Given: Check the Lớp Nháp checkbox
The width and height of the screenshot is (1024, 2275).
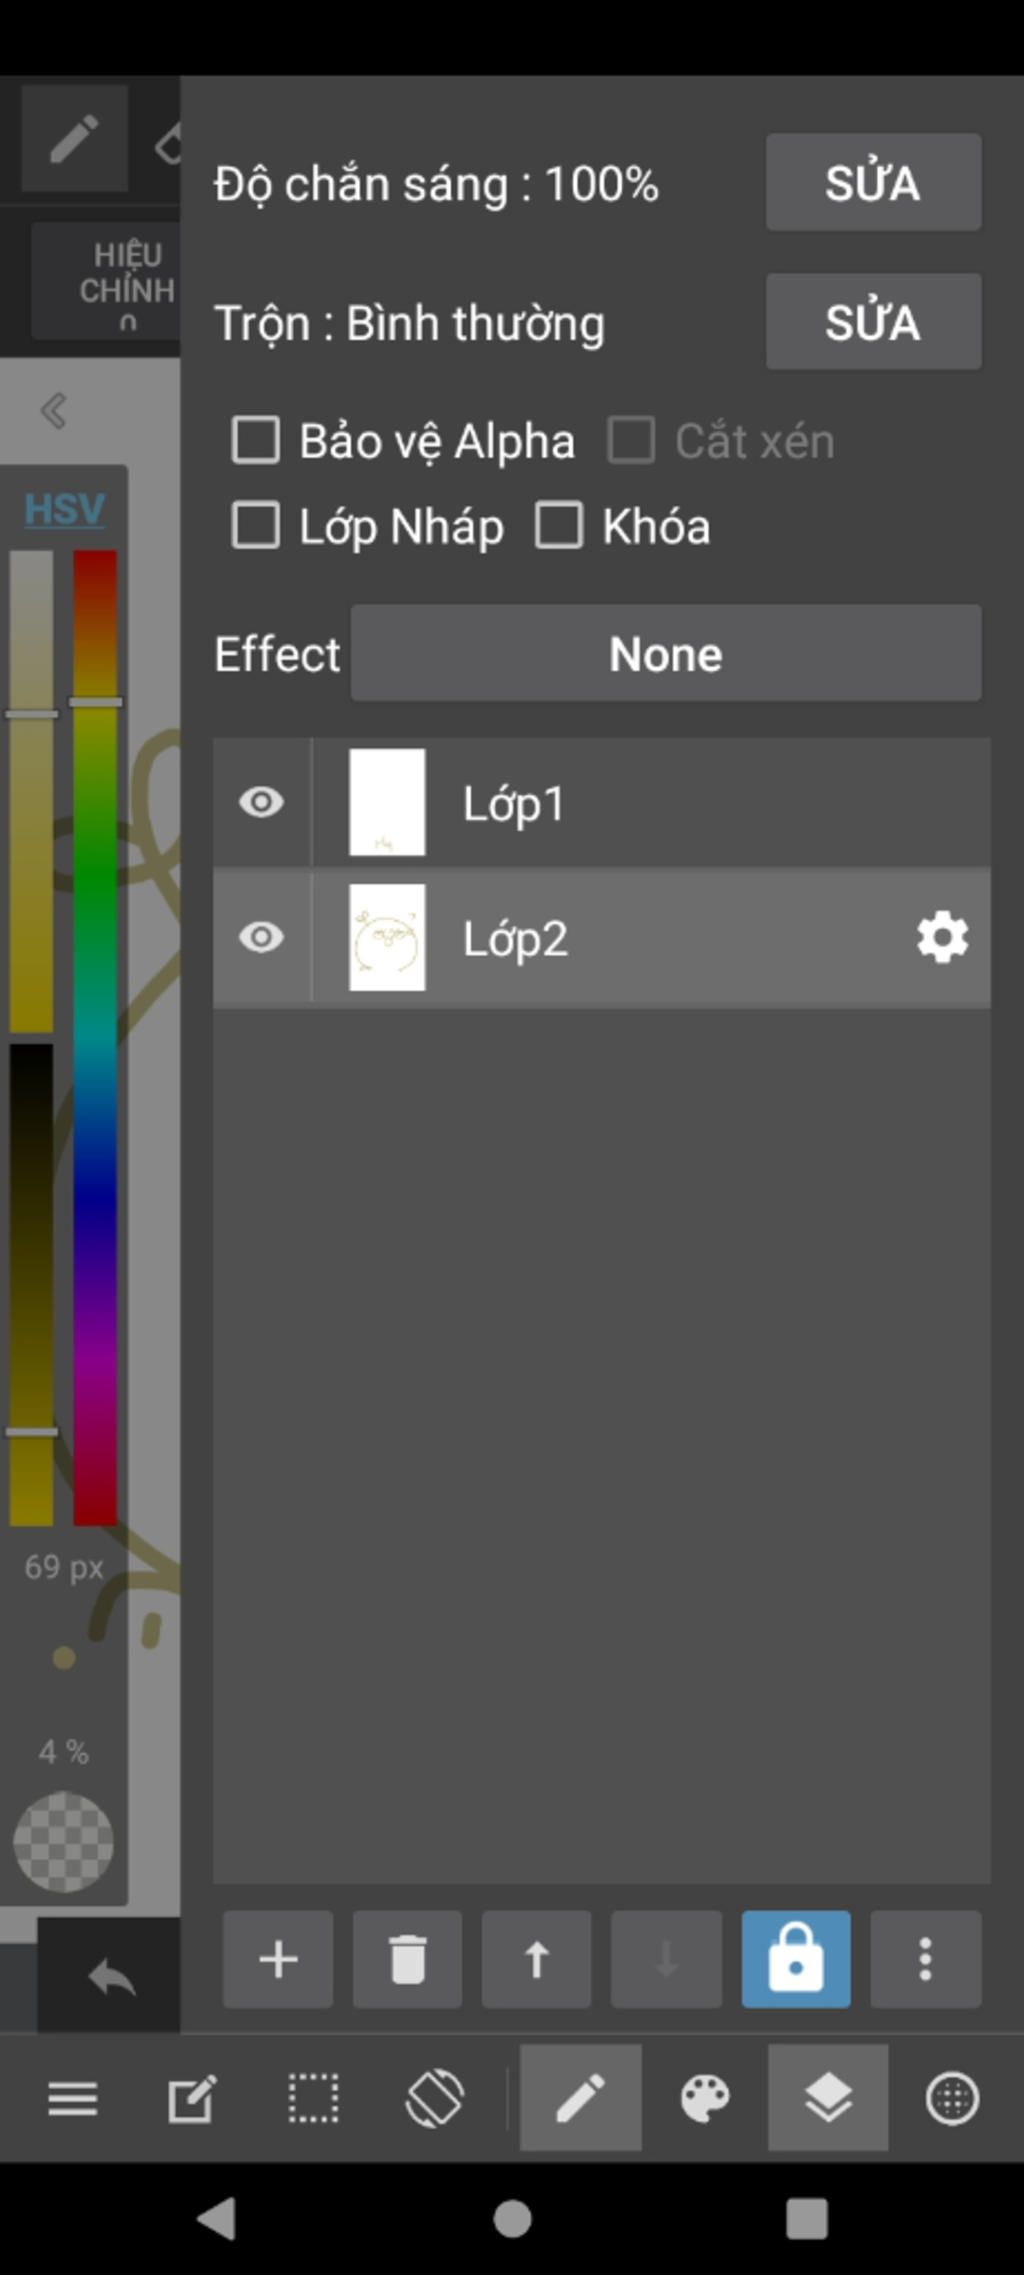Looking at the screenshot, I should pos(256,526).
